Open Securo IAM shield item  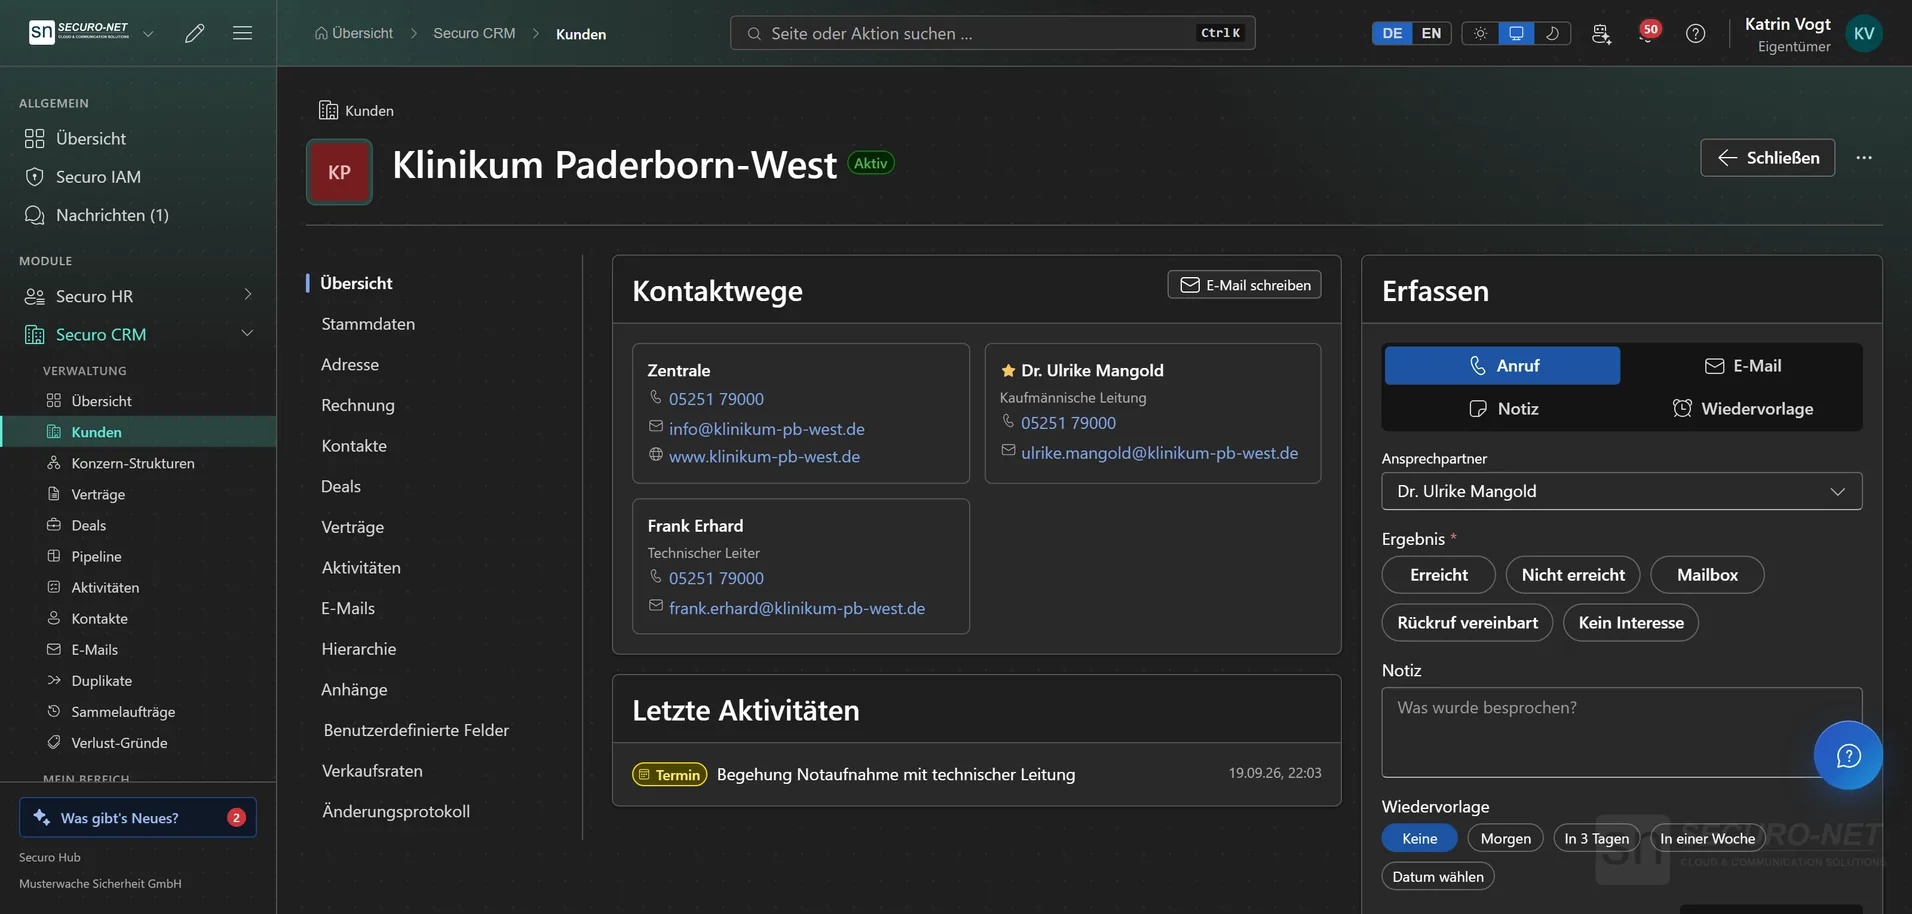pos(98,177)
